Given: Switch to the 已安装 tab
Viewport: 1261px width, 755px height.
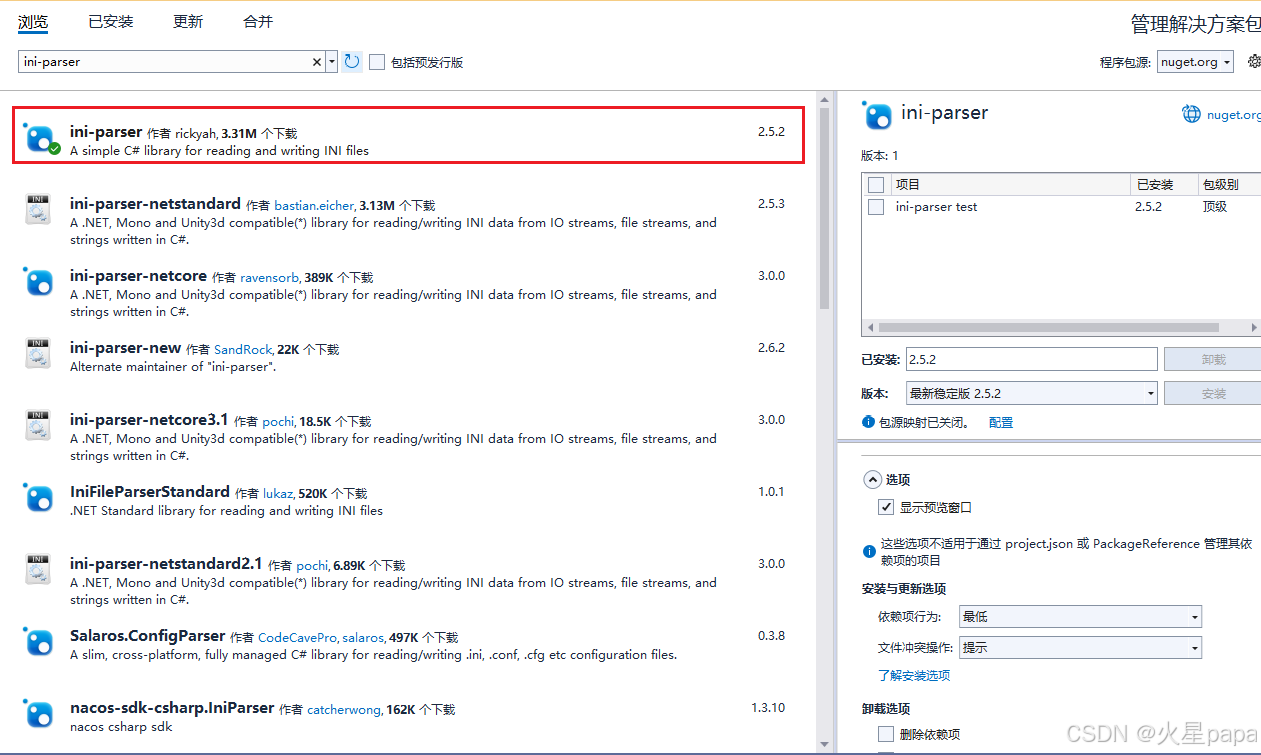Looking at the screenshot, I should point(111,21).
